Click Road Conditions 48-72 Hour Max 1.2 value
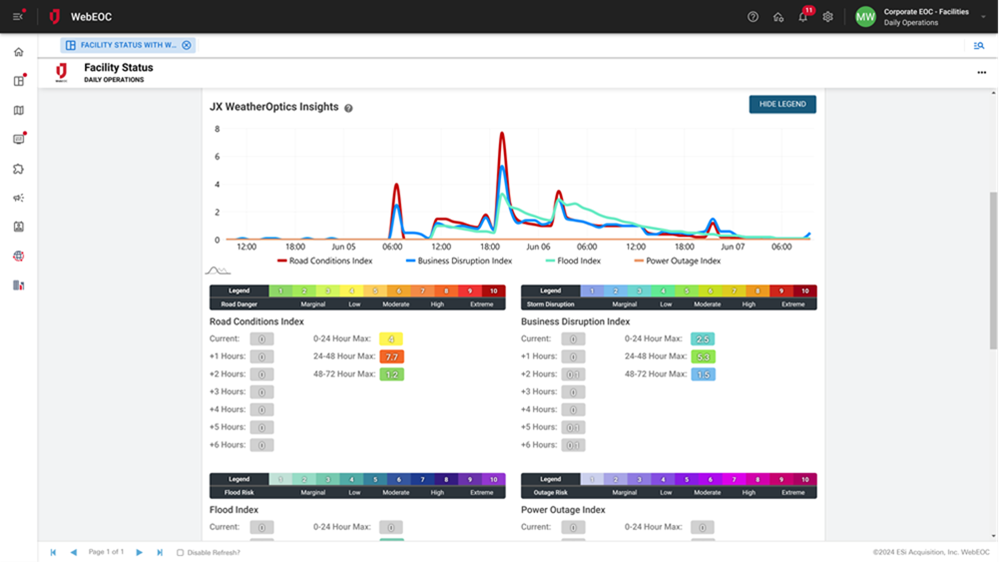This screenshot has height=562, width=999. [392, 375]
